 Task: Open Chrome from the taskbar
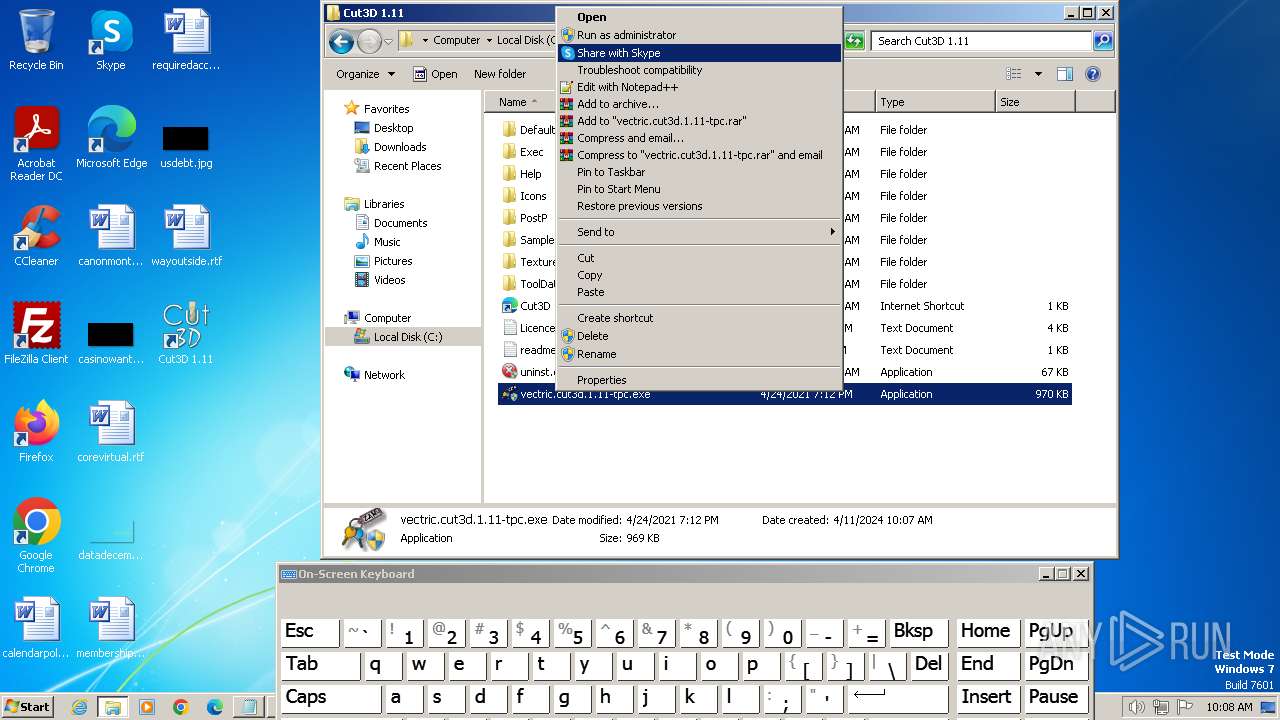click(x=180, y=707)
